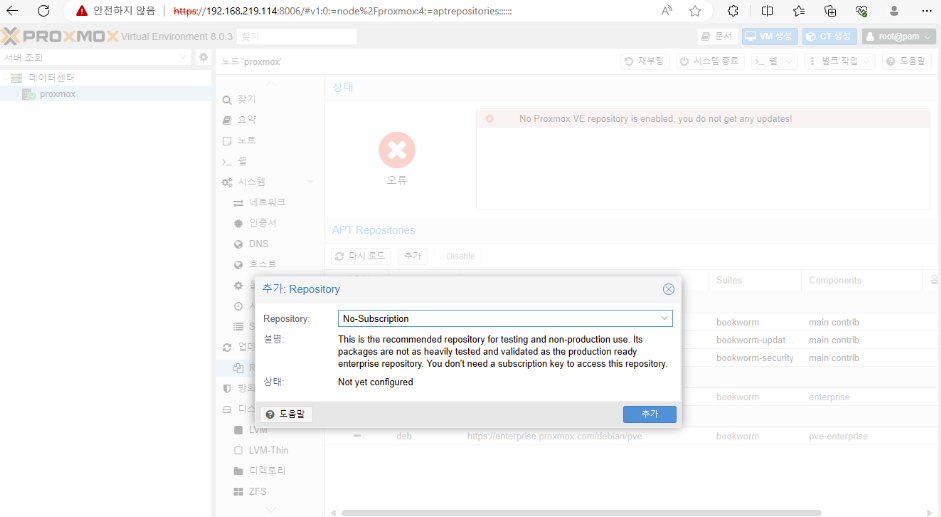
Task: Click the red error status icon
Action: [x=397, y=150]
